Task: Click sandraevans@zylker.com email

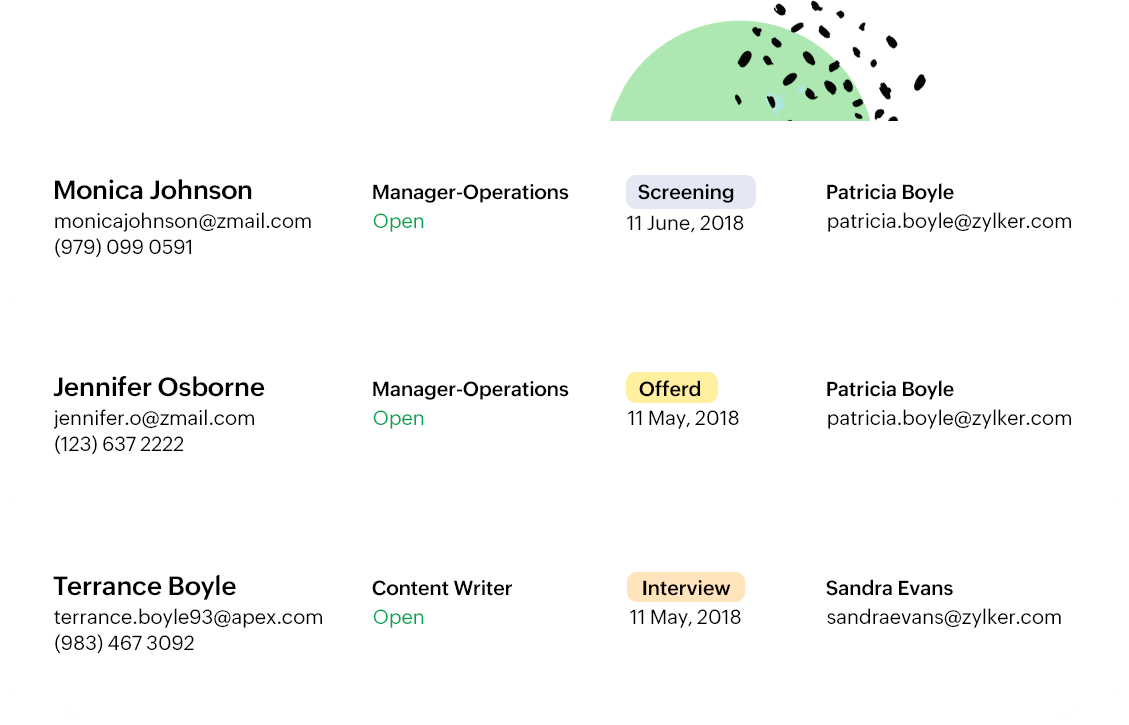Action: tap(944, 618)
